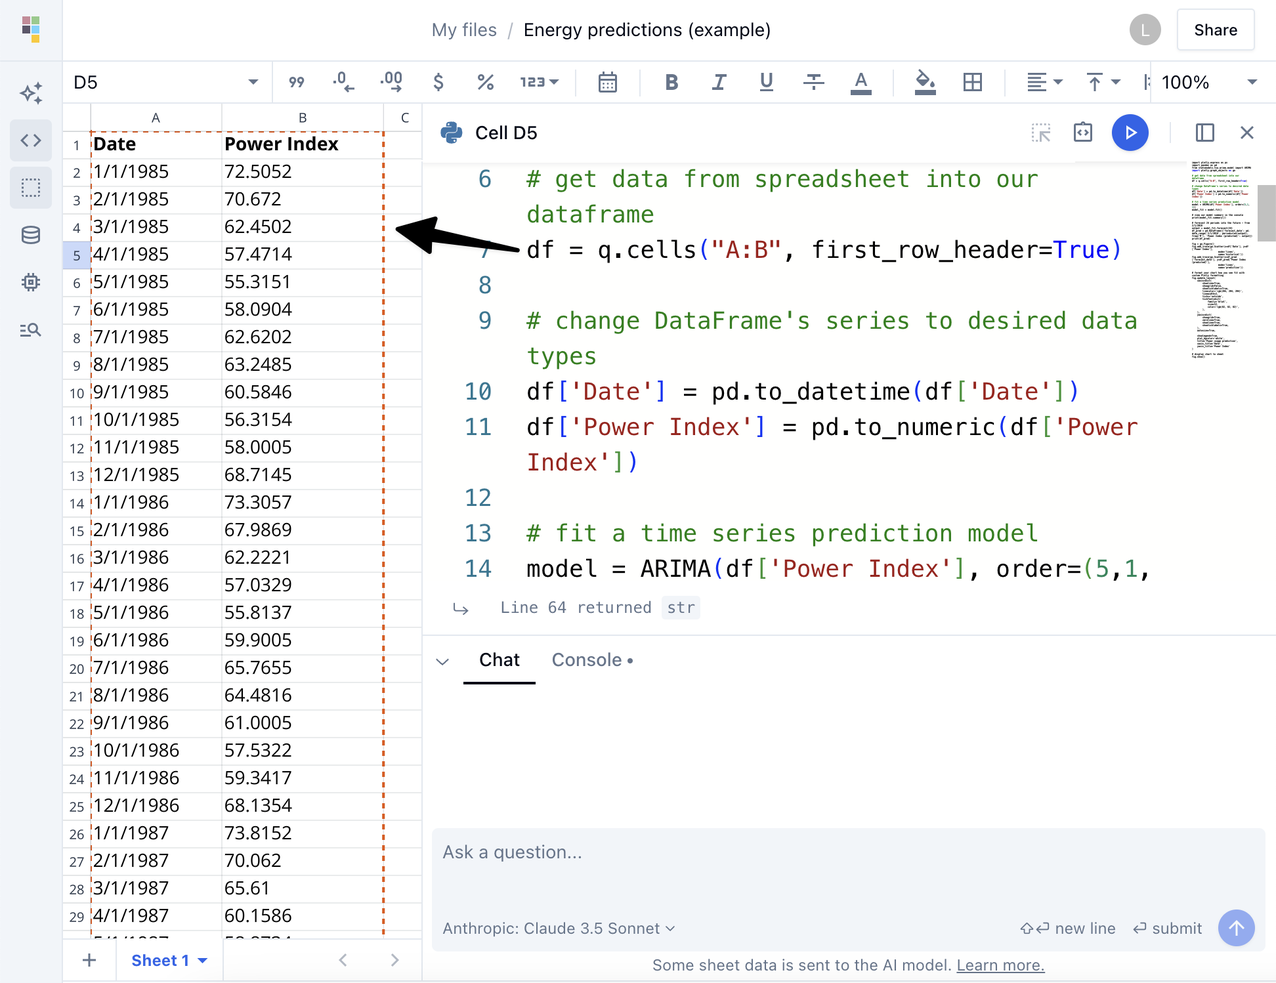Run the code with the blue play button

pos(1130,132)
